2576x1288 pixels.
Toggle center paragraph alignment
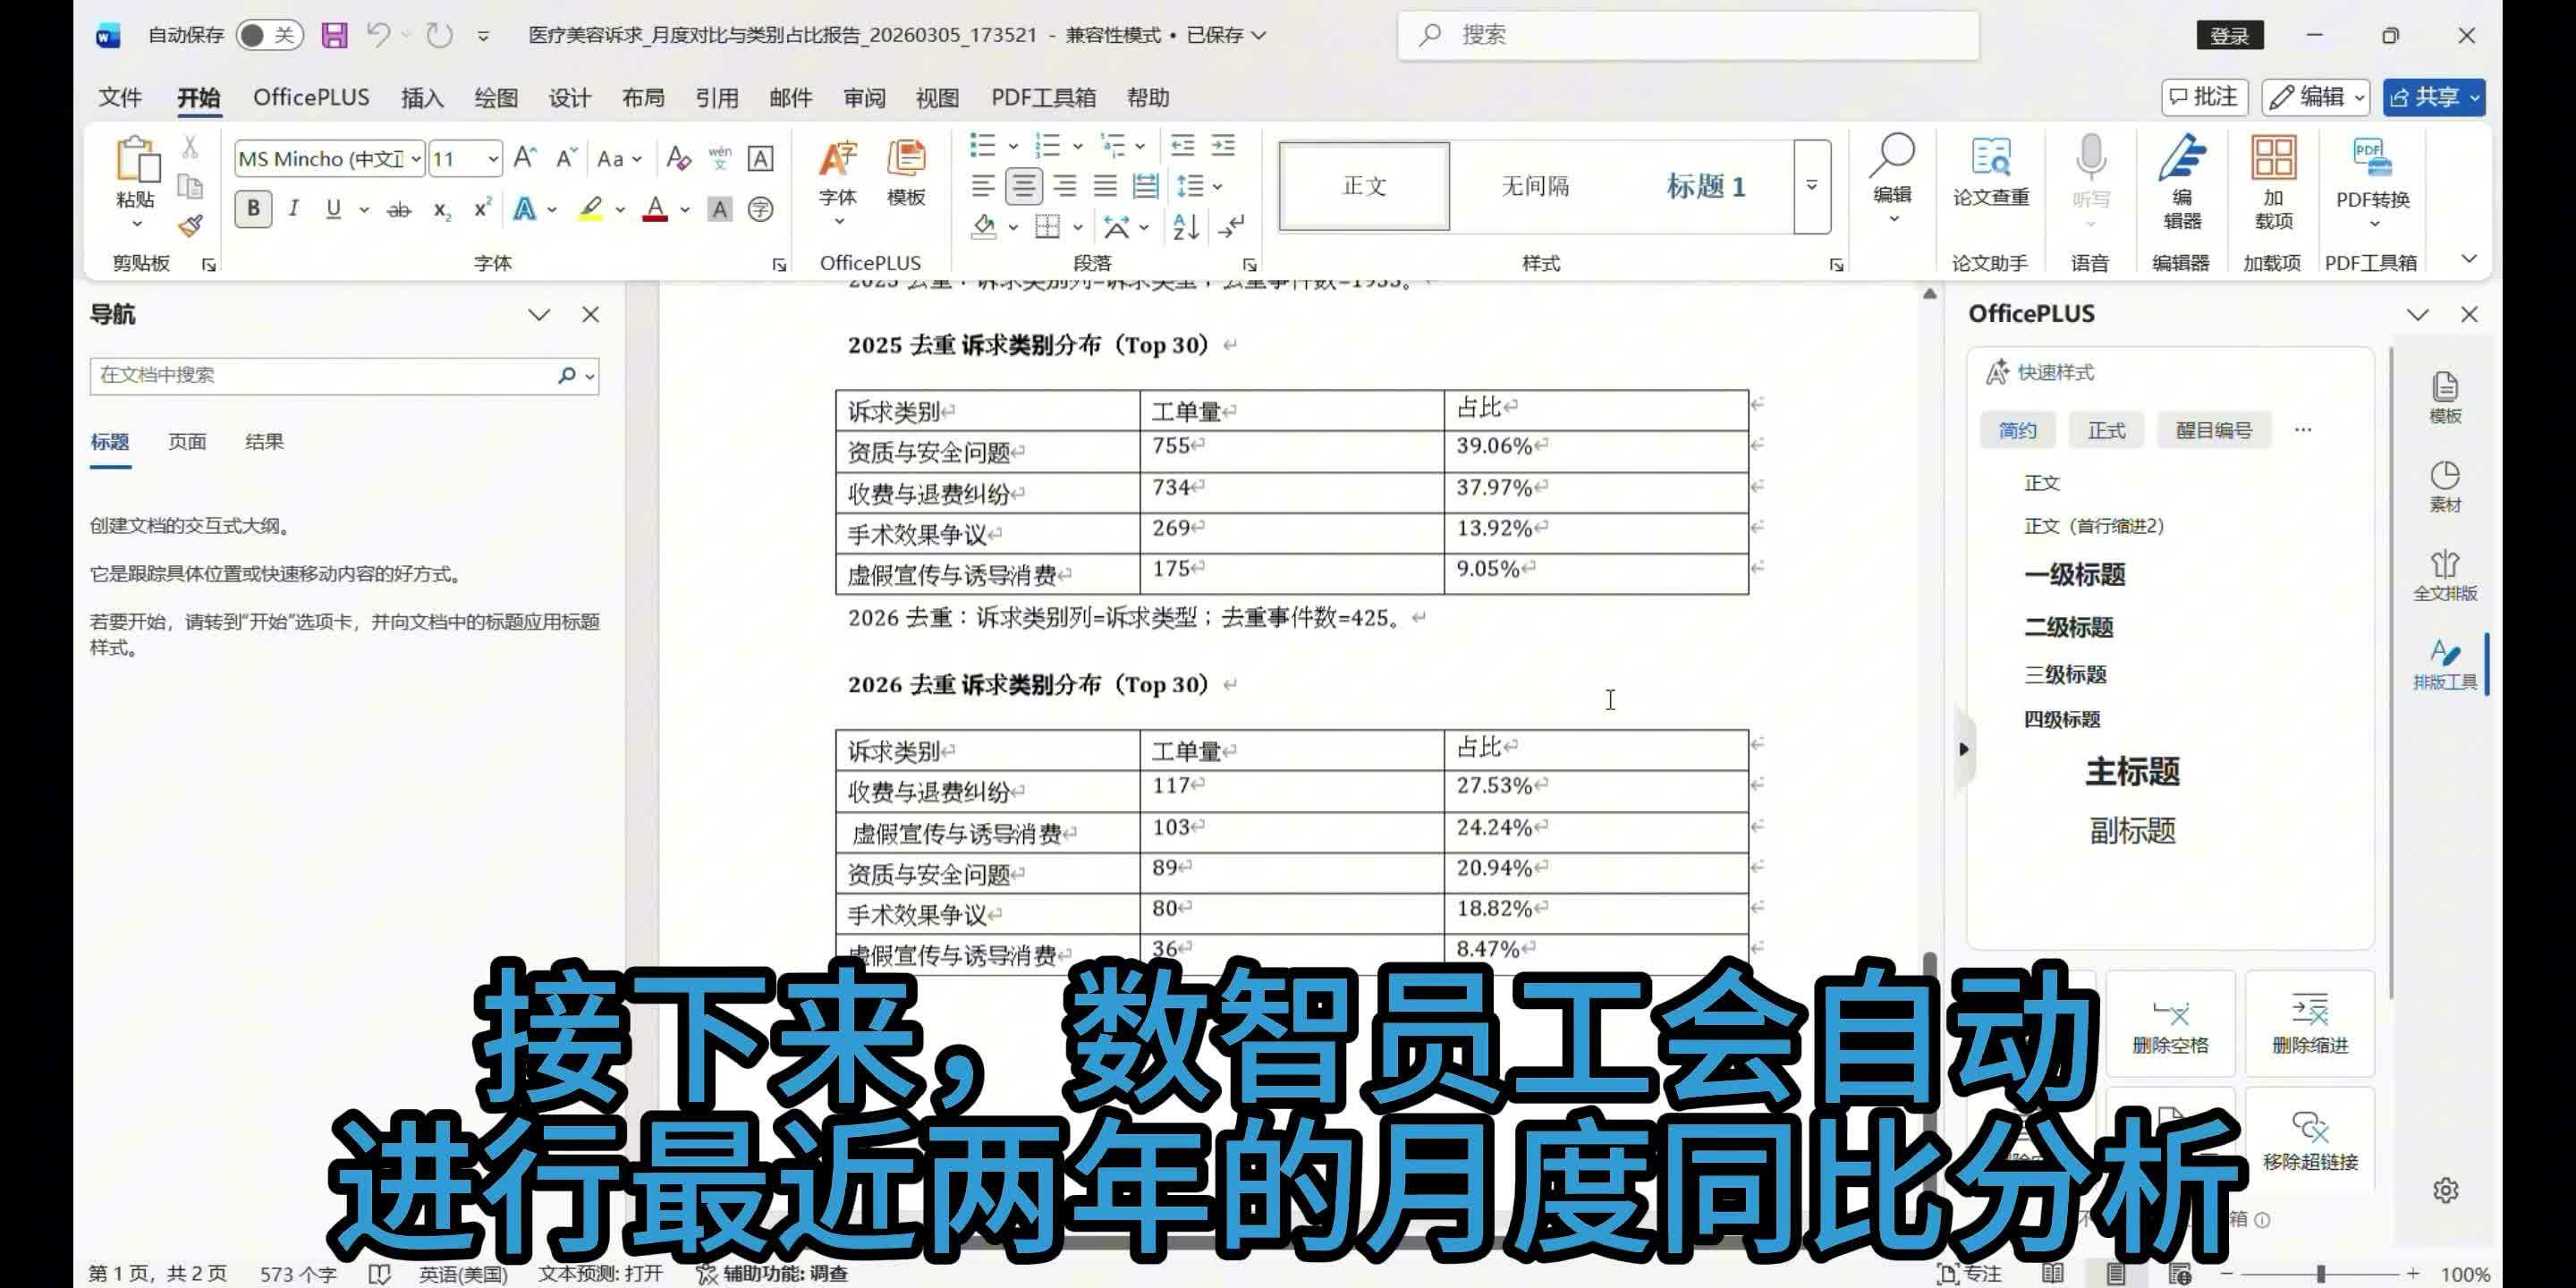point(1023,186)
